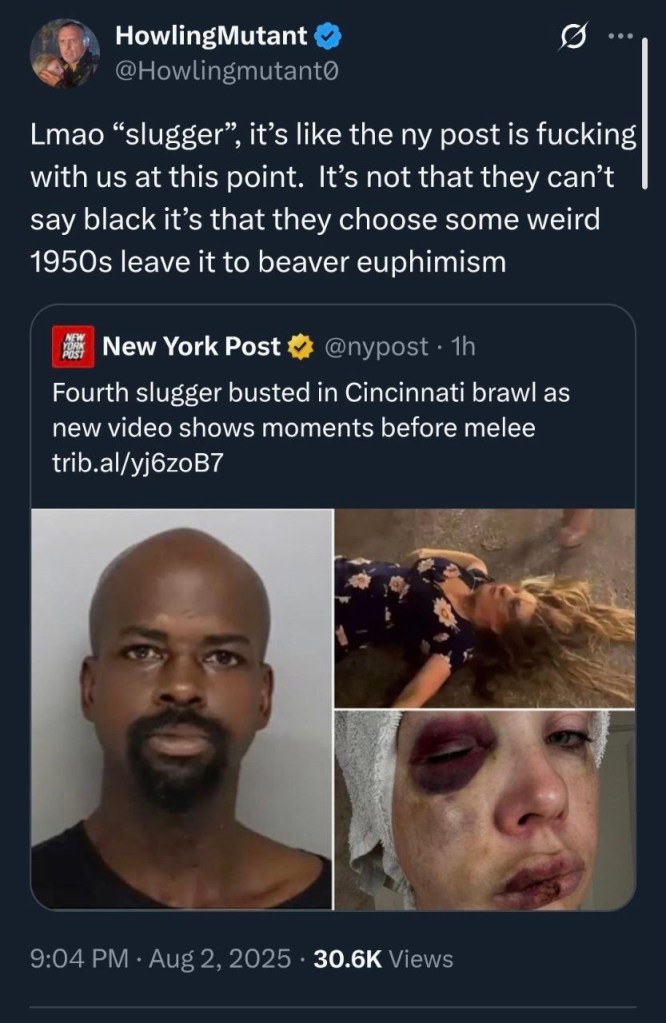This screenshot has height=1023, width=666.
Task: Click HowlingMutant's blue verified badge
Action: [x=328, y=37]
